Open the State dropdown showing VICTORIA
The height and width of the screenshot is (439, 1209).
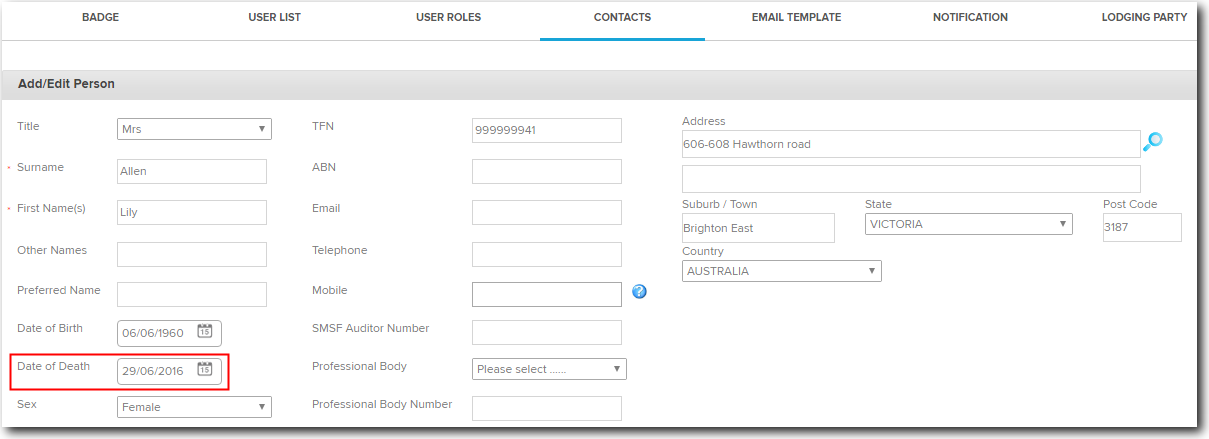[968, 225]
